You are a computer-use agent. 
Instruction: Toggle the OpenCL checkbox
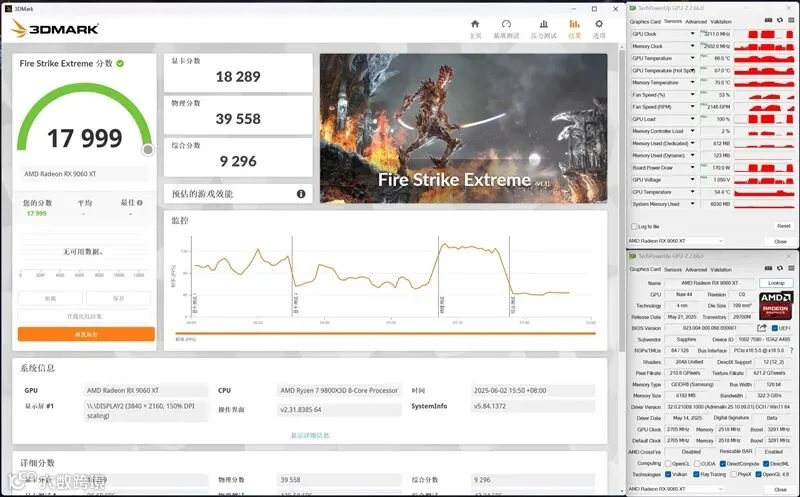668,464
